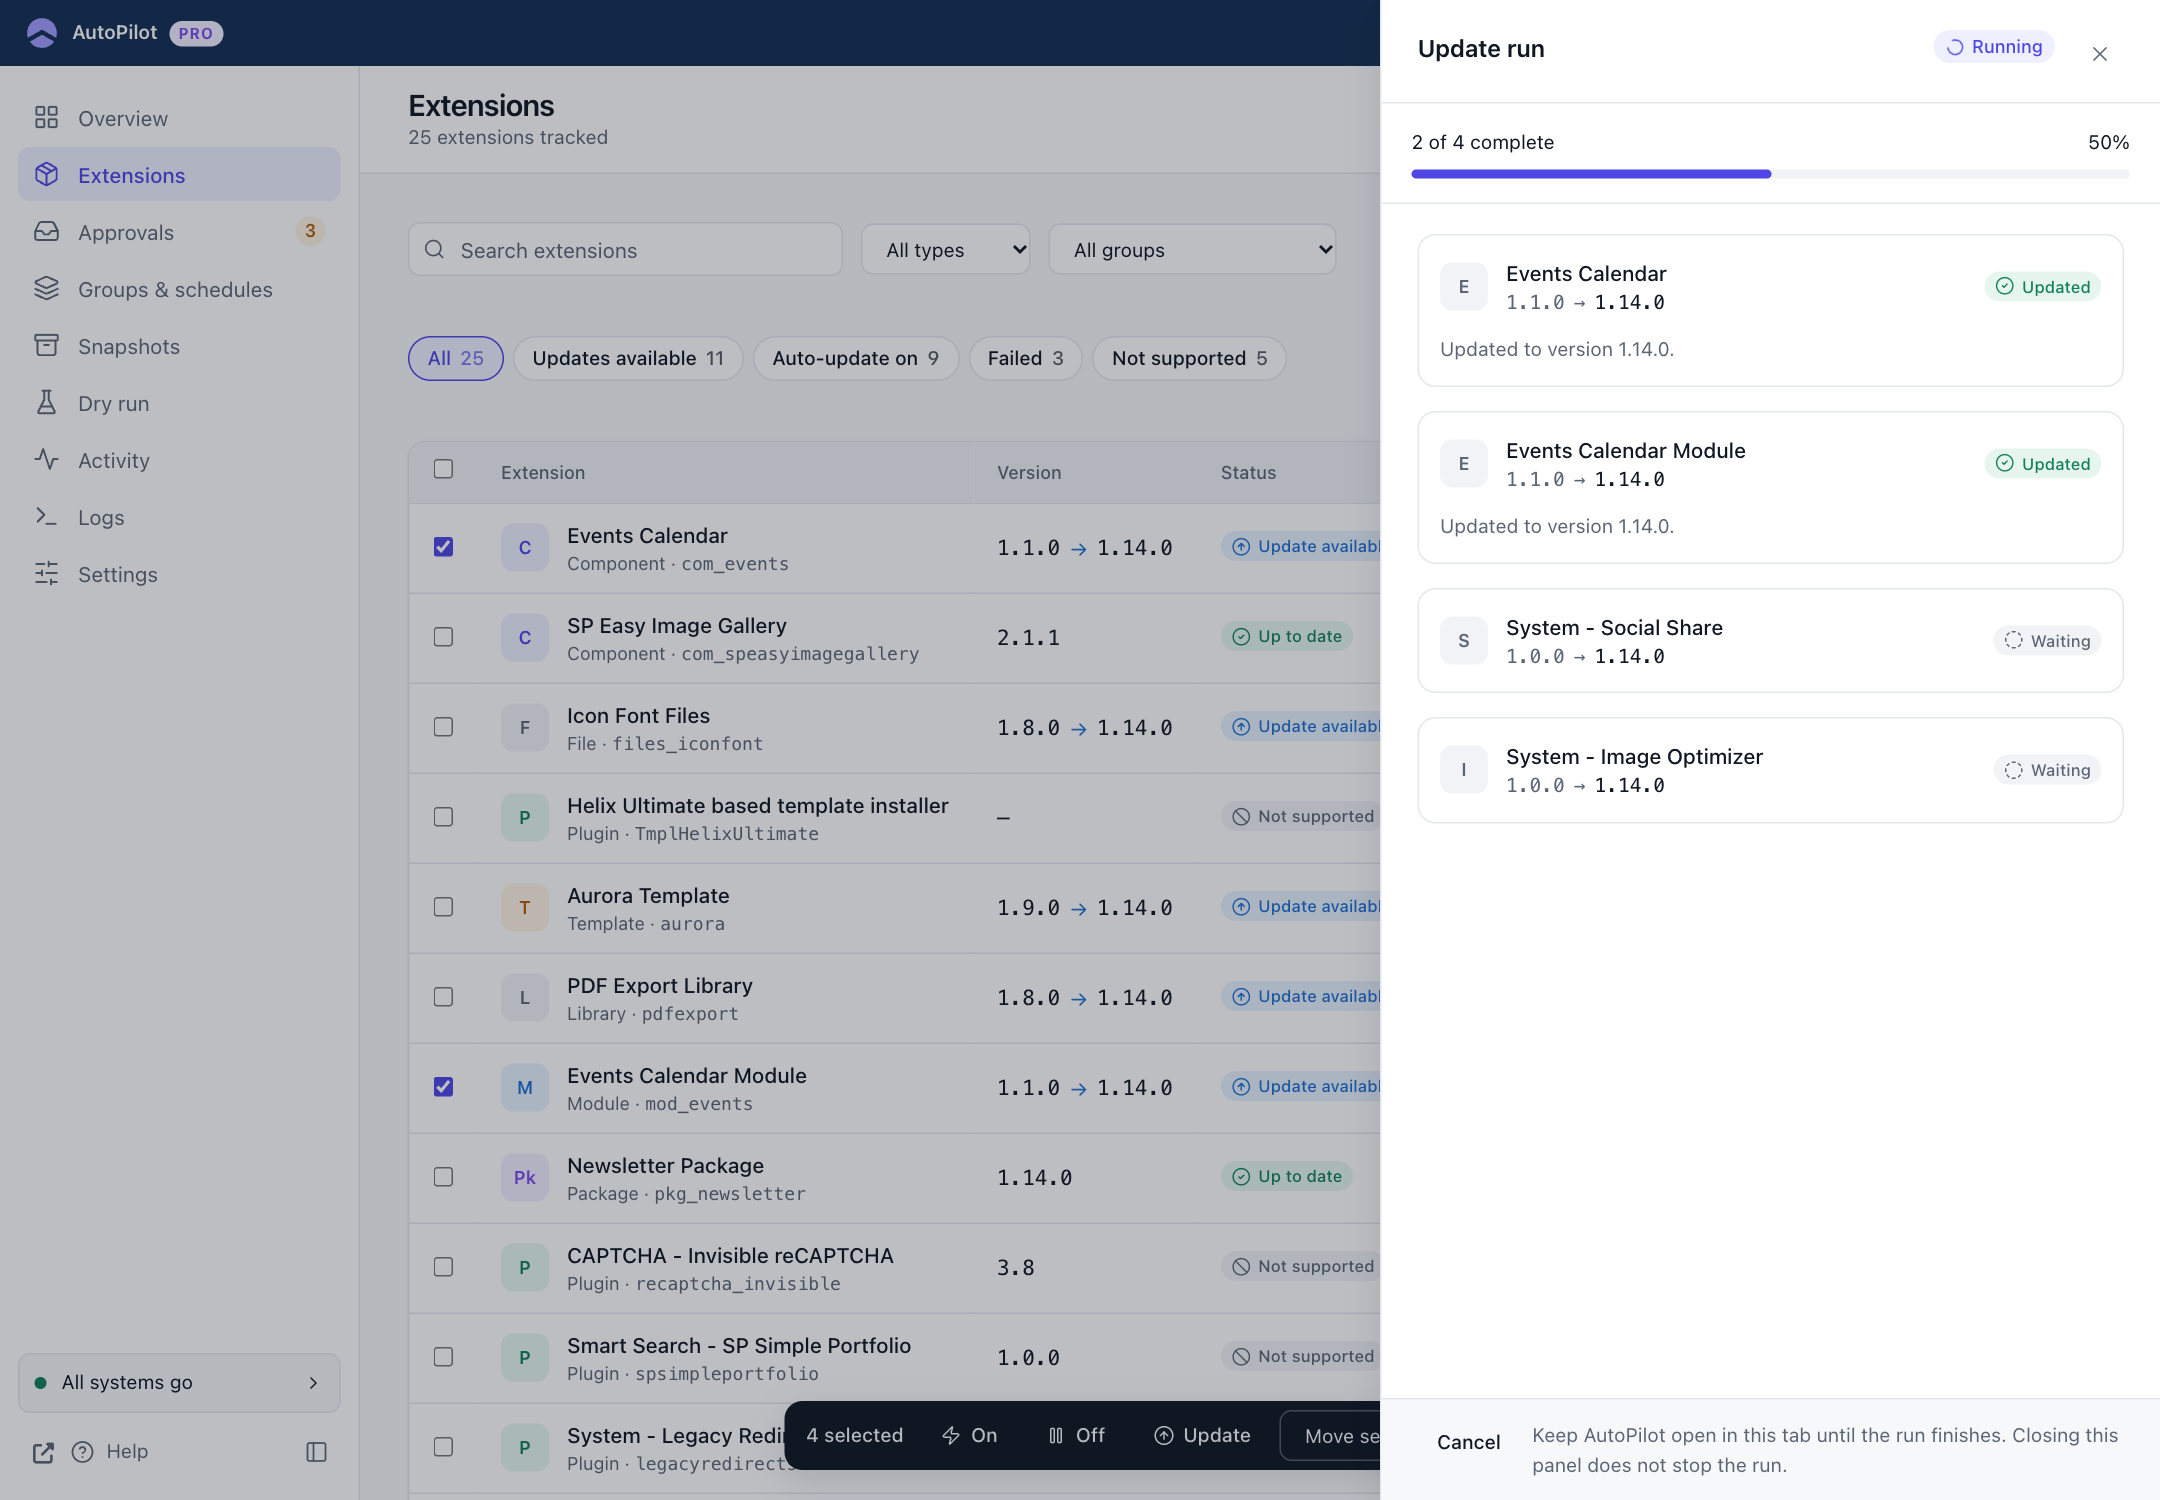Screen dimensions: 2160x1500
Task: Open Groups & schedules page
Action: pos(179,289)
